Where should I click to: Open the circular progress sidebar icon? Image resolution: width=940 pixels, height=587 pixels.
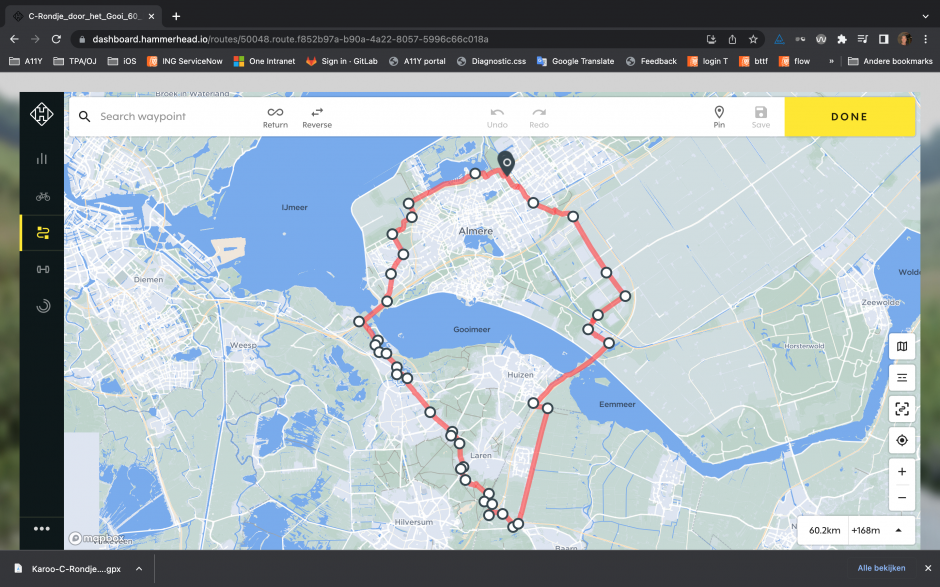tap(43, 306)
